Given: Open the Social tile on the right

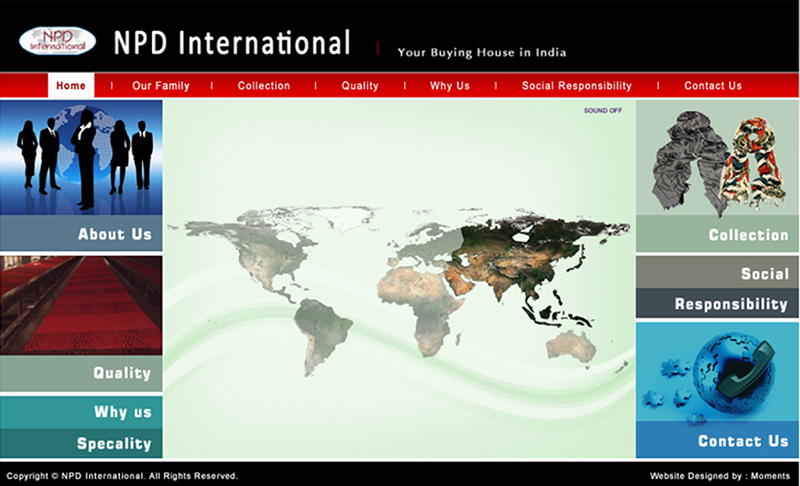Looking at the screenshot, I should pos(717,272).
